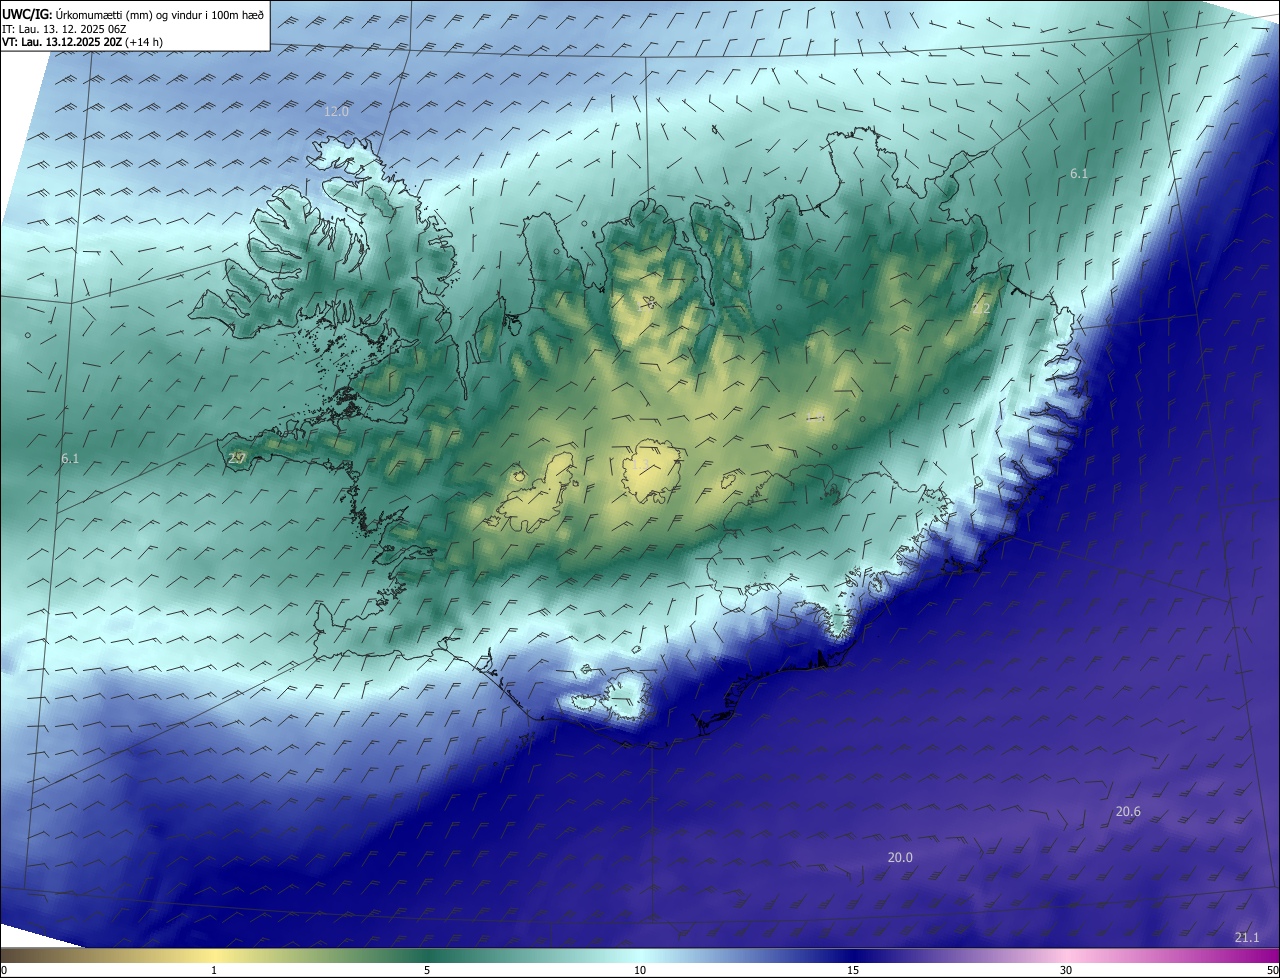The width and height of the screenshot is (1280, 978).
Task: Click the 20.0 value label in the southern ocean
Action: coord(900,857)
